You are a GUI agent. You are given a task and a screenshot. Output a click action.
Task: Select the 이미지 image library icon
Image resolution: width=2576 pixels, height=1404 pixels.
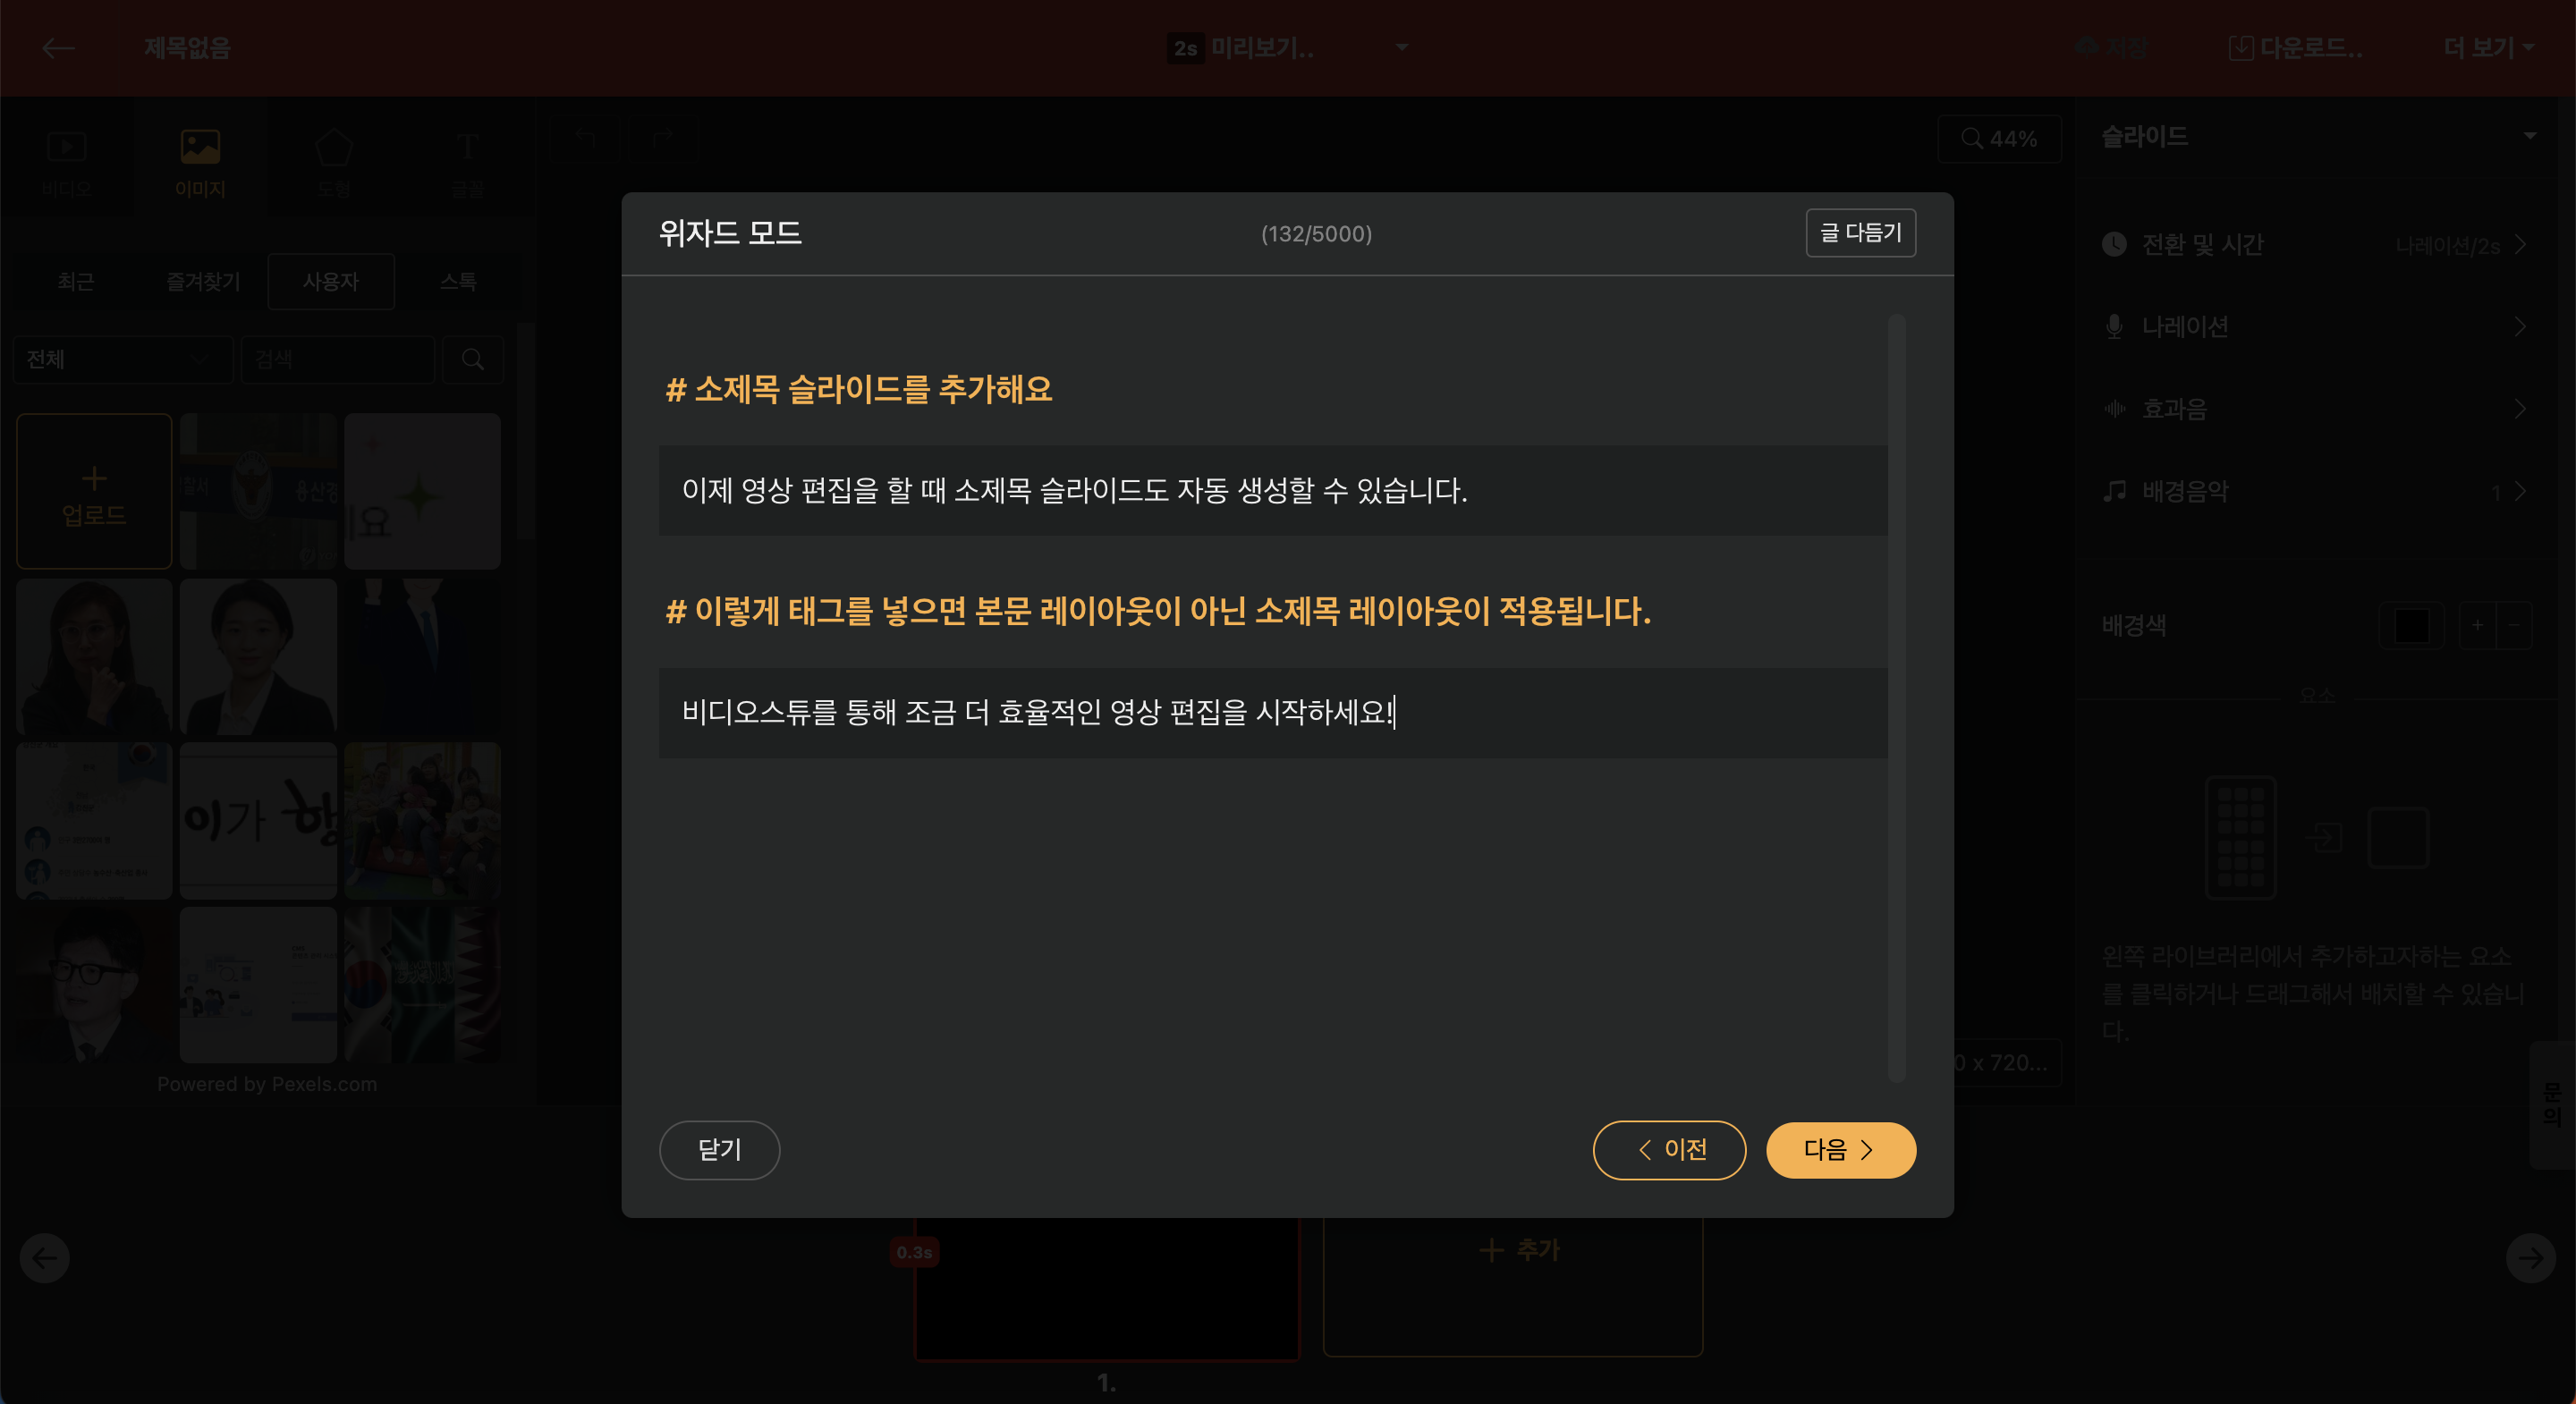[200, 160]
